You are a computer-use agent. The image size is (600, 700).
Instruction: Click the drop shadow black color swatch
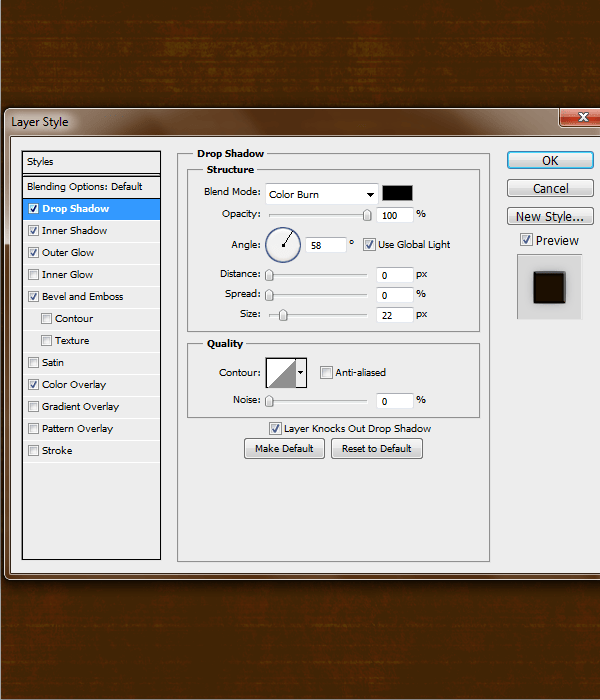397,193
